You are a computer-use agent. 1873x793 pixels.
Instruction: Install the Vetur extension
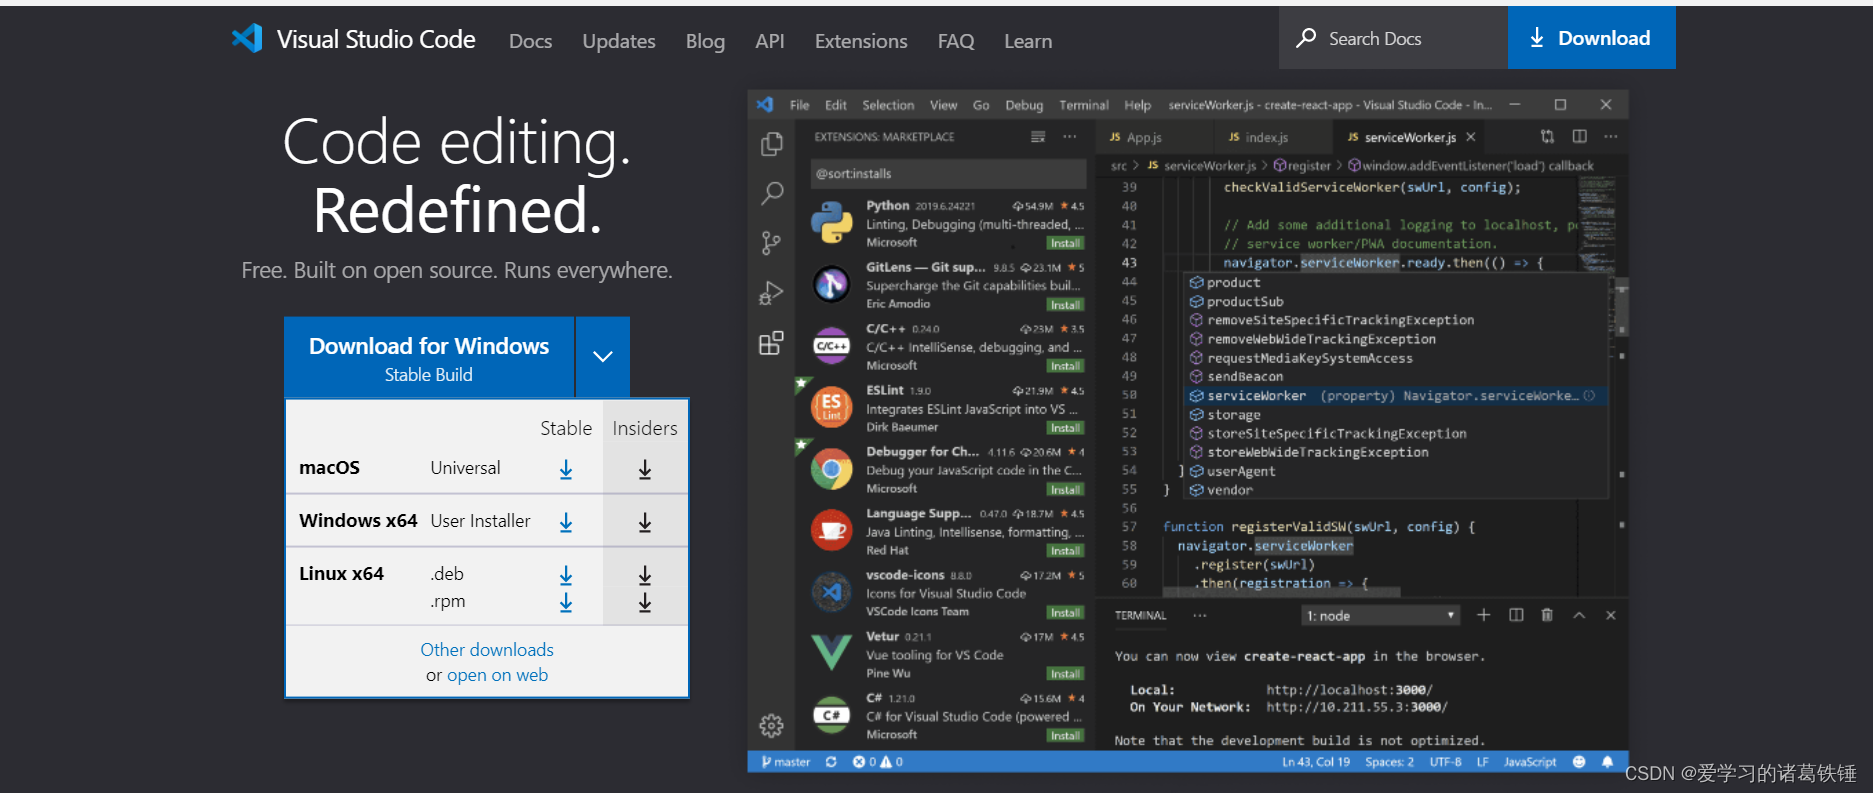point(1065,674)
